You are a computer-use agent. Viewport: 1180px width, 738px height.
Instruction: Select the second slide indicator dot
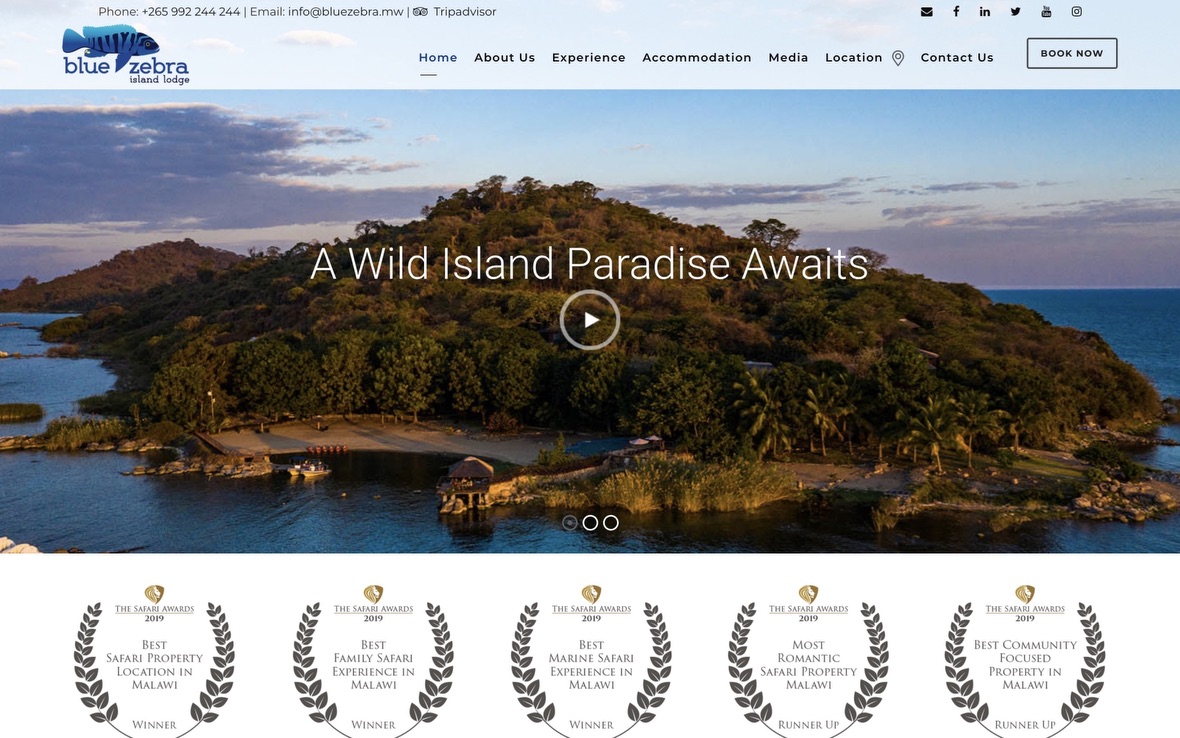(590, 522)
